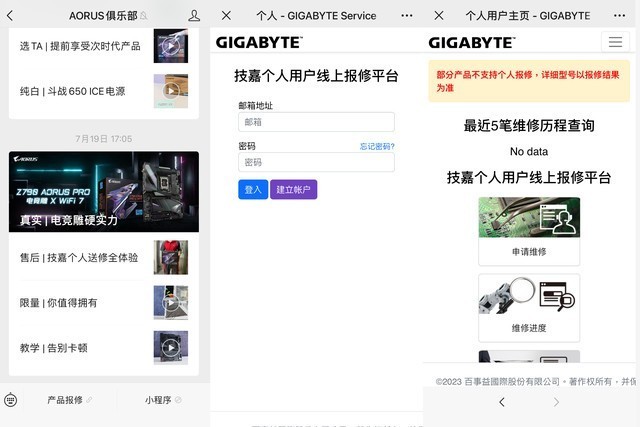Go forward in the user homepage browser

coord(556,402)
